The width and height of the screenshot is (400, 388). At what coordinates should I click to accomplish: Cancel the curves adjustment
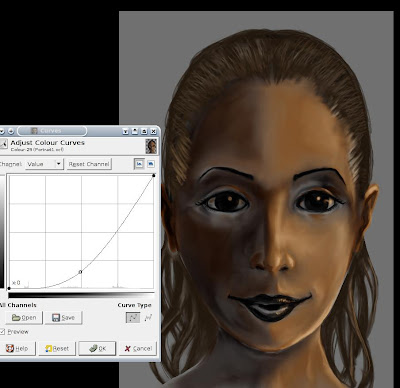(x=138, y=349)
